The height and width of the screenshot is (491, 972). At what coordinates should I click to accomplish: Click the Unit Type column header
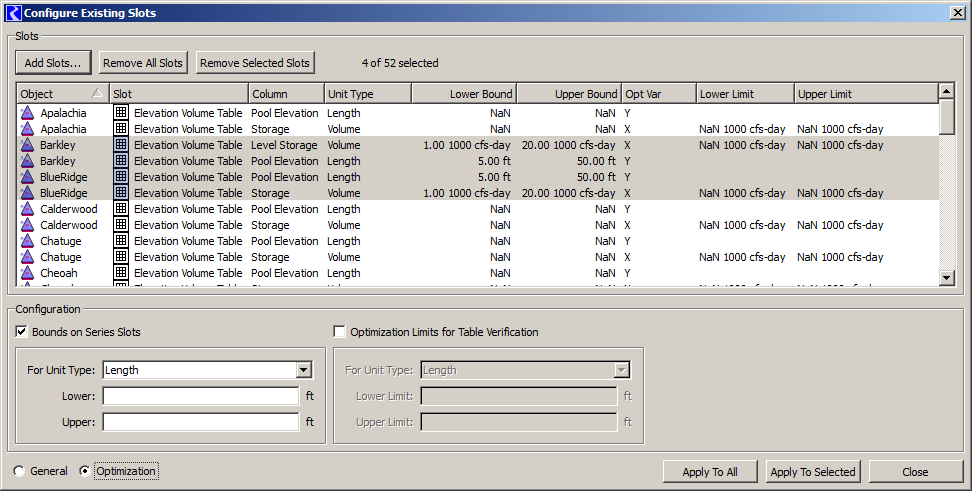(368, 94)
